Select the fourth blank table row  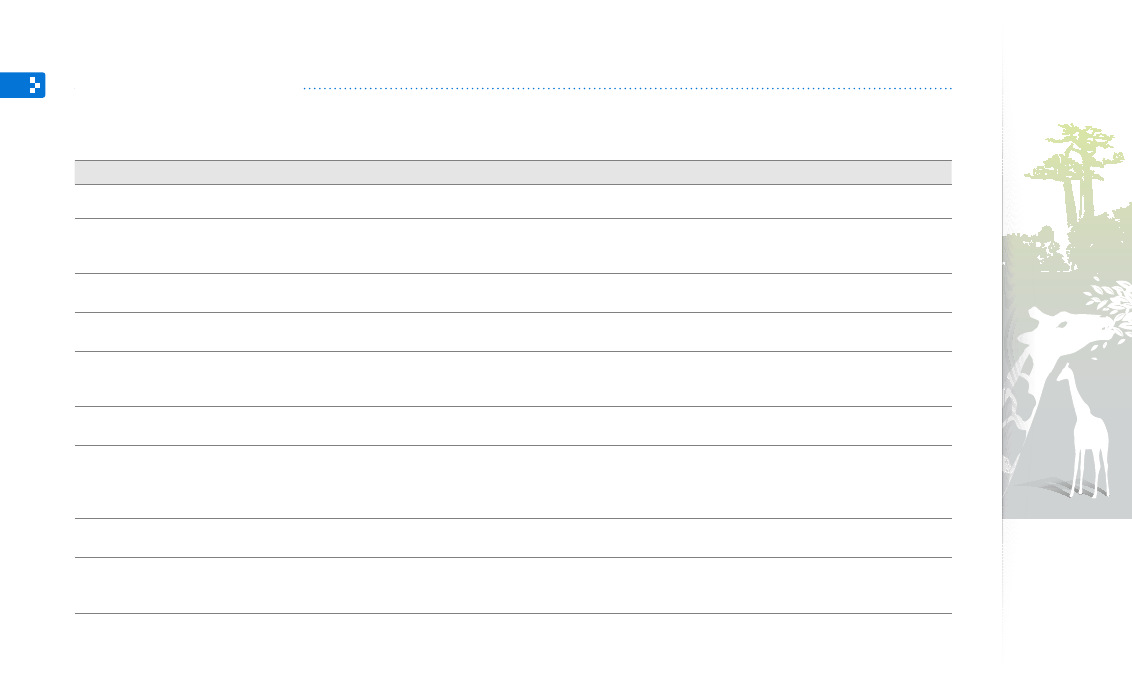click(513, 331)
